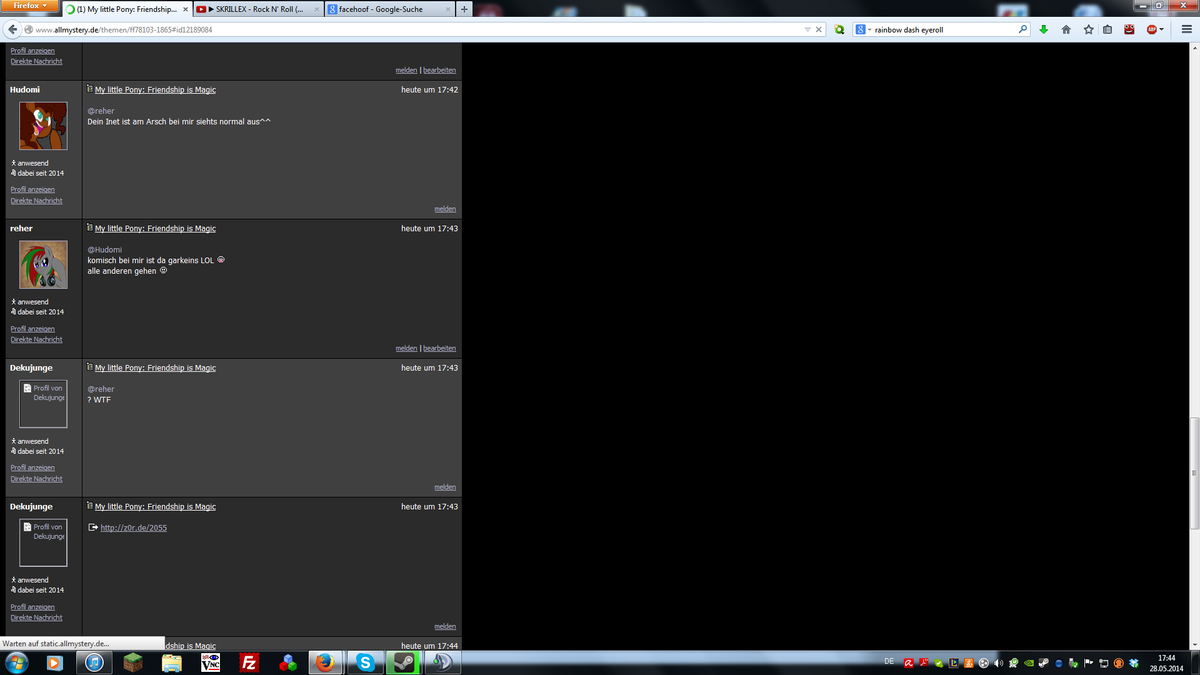Switch to the SKRILLEX Rock N' Roll tab
The image size is (1200, 675).
(x=257, y=9)
